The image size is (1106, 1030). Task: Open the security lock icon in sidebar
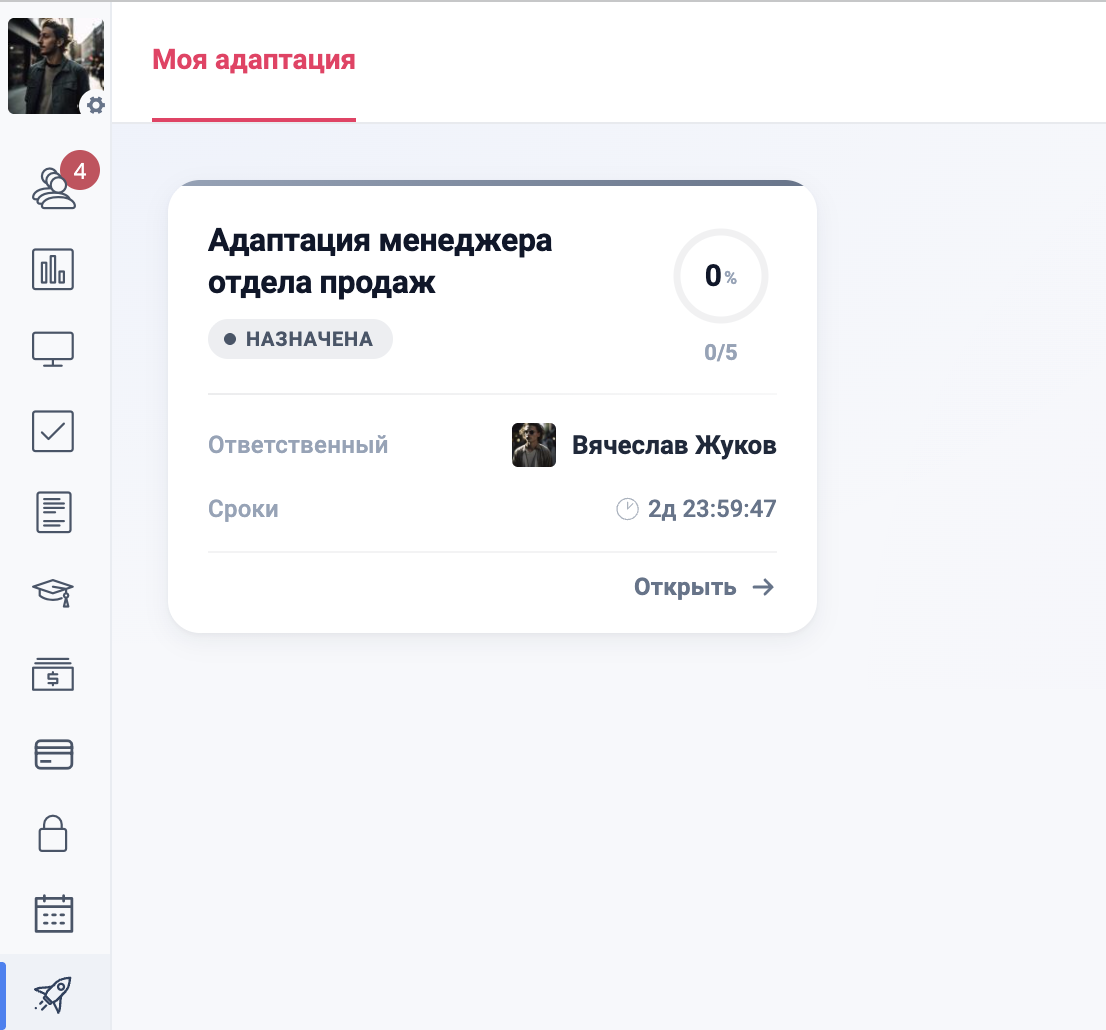[x=55, y=834]
